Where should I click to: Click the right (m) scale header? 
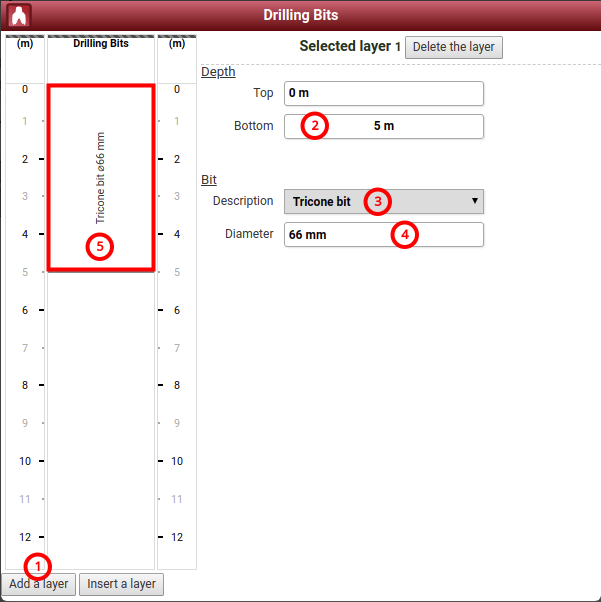click(x=177, y=44)
